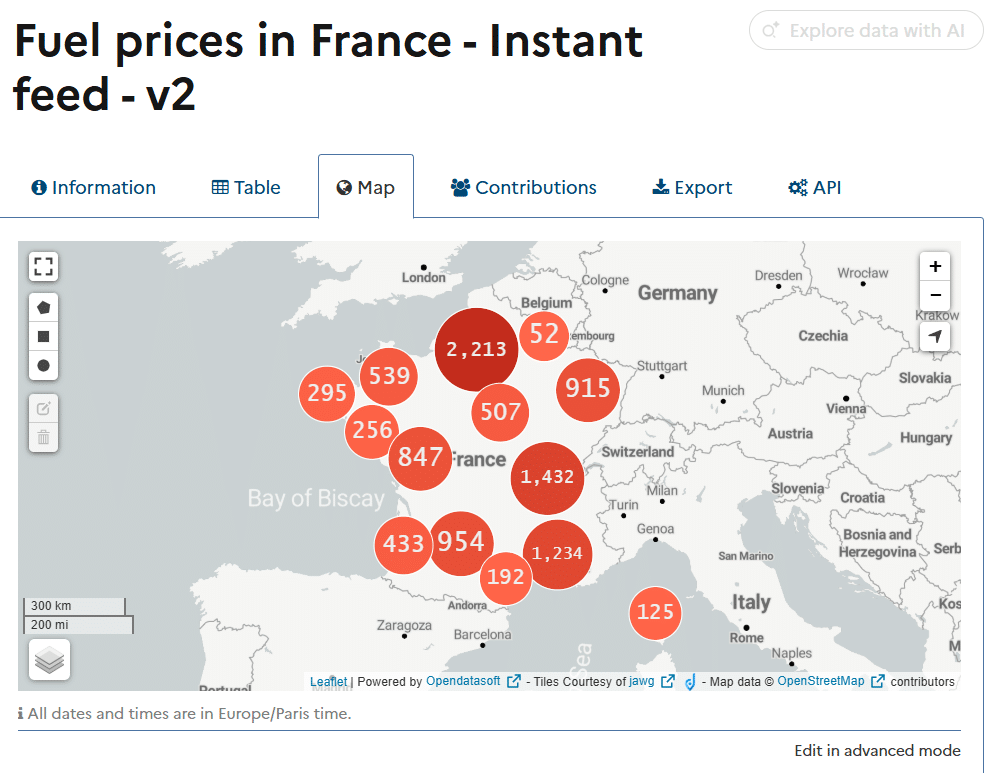Viewport: 1006px width, 773px height.
Task: Go to the Contributions tab
Action: (524, 187)
